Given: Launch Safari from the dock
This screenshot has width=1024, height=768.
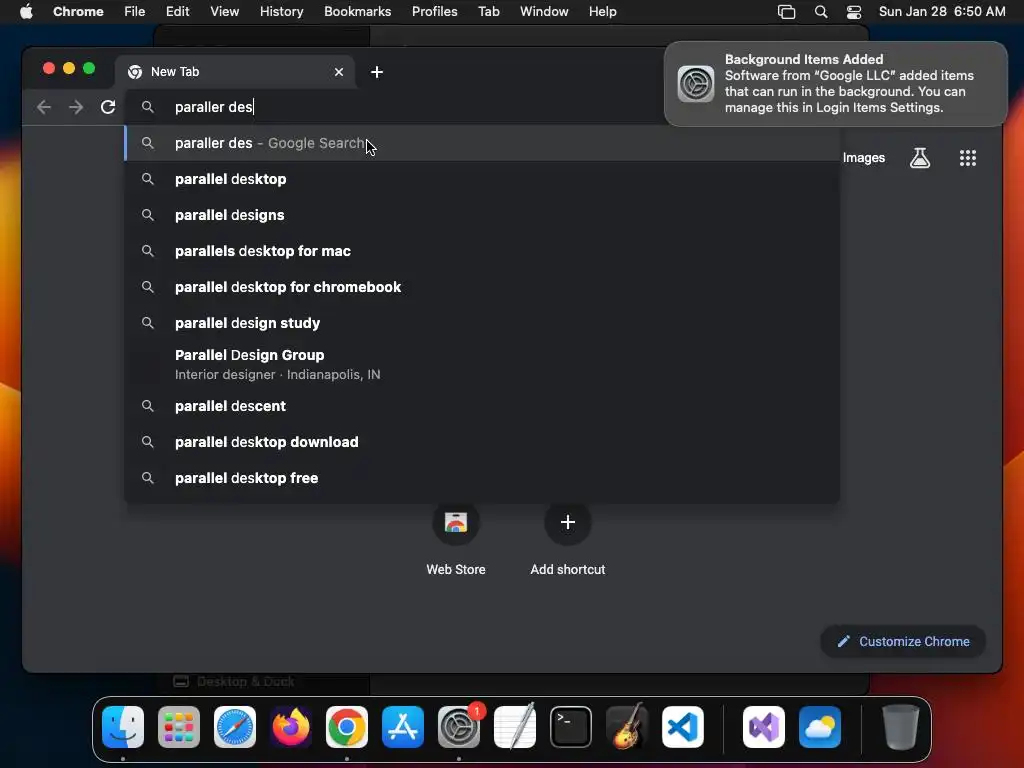Looking at the screenshot, I should pos(235,727).
